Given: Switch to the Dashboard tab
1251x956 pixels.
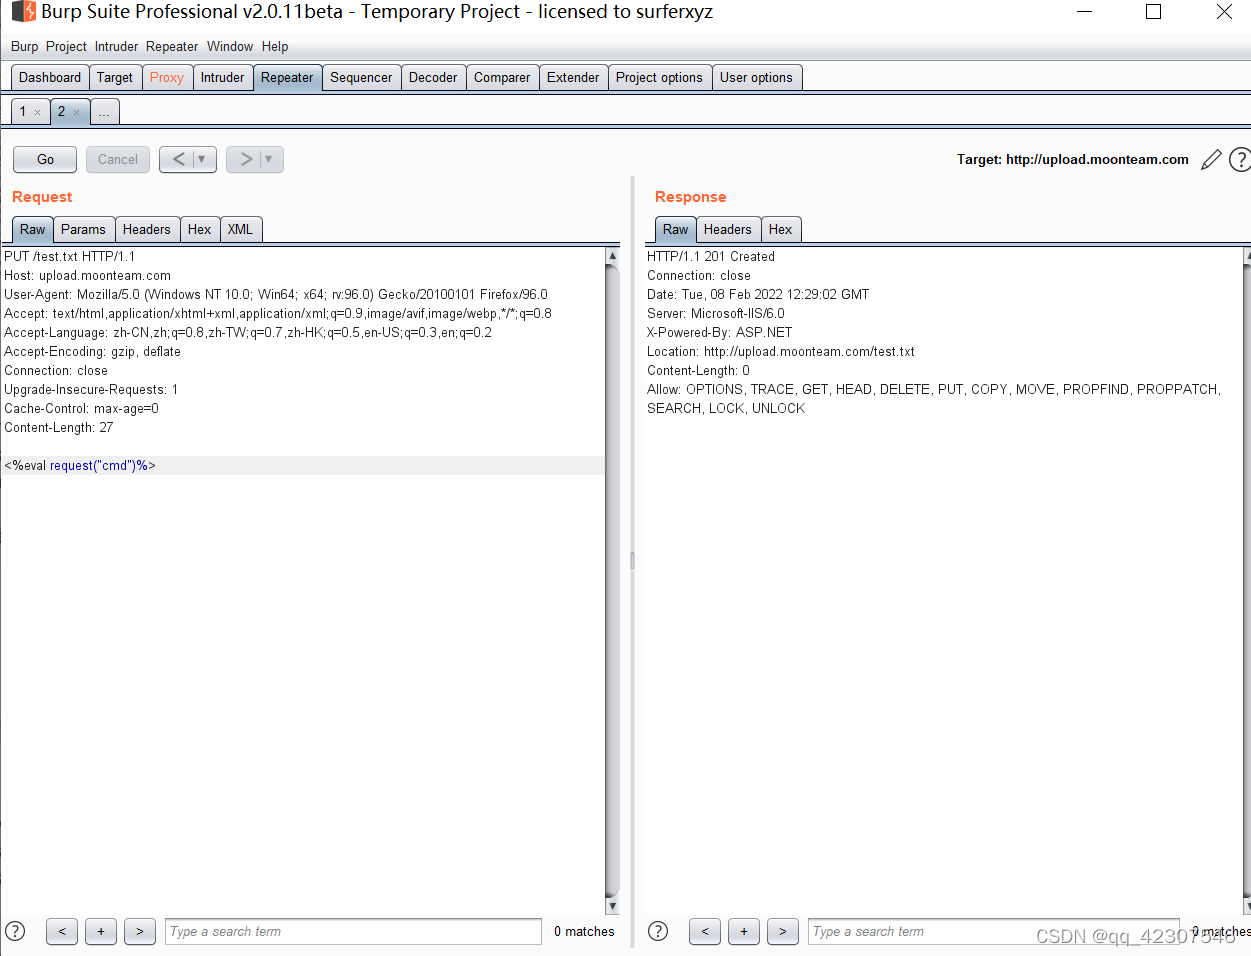Looking at the screenshot, I should coord(50,77).
